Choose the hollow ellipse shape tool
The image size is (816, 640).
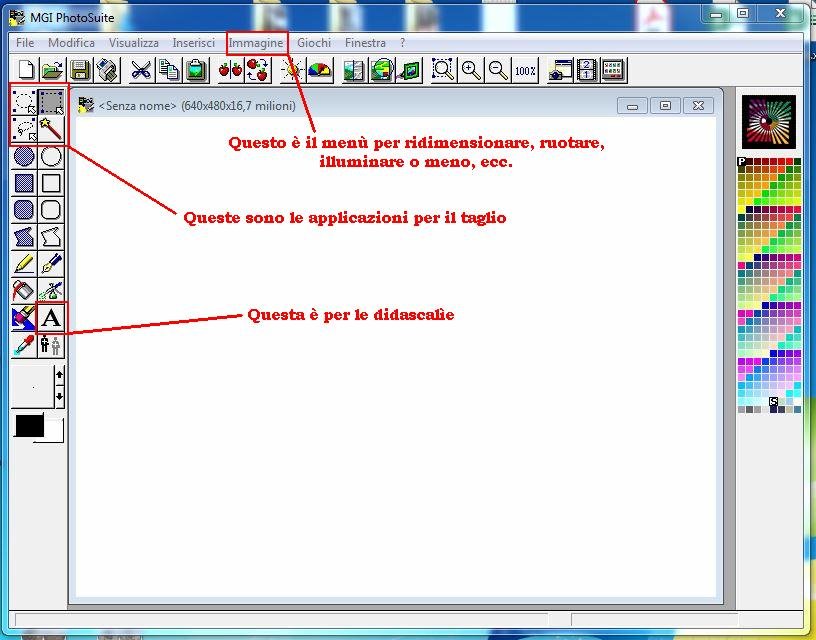(51, 156)
